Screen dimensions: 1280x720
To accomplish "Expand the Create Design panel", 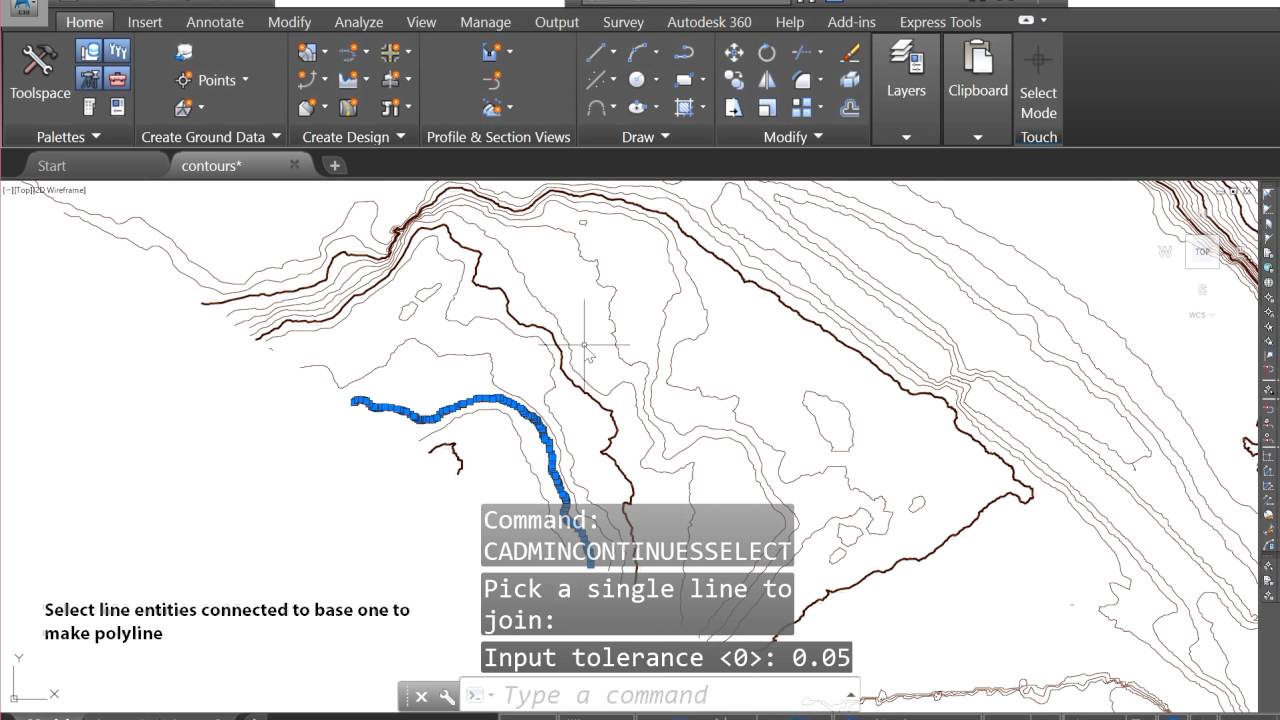I will (354, 137).
